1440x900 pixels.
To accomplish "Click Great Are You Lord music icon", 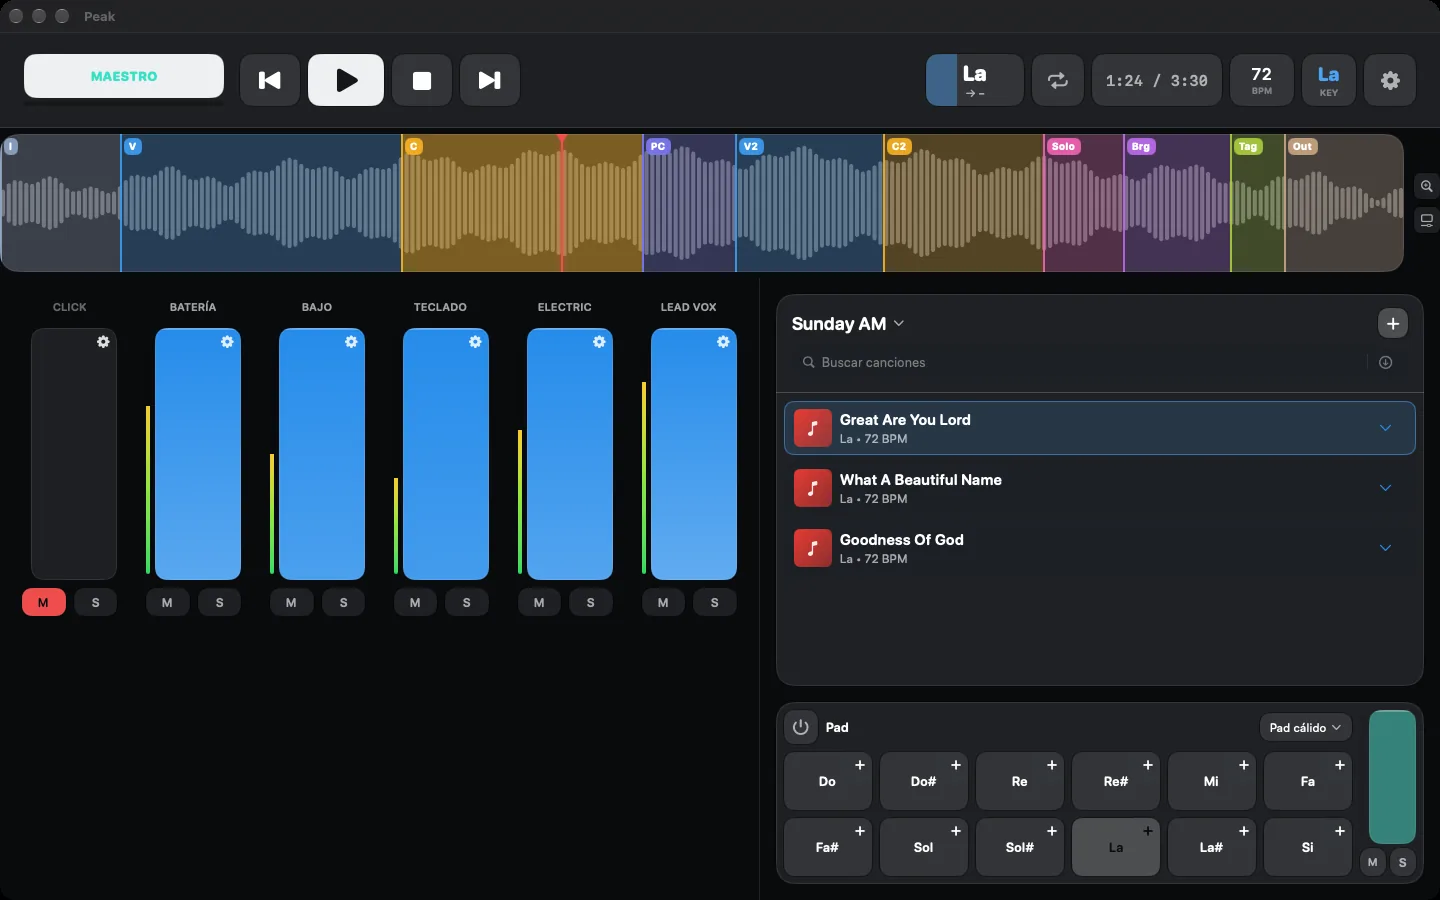I will click(812, 428).
